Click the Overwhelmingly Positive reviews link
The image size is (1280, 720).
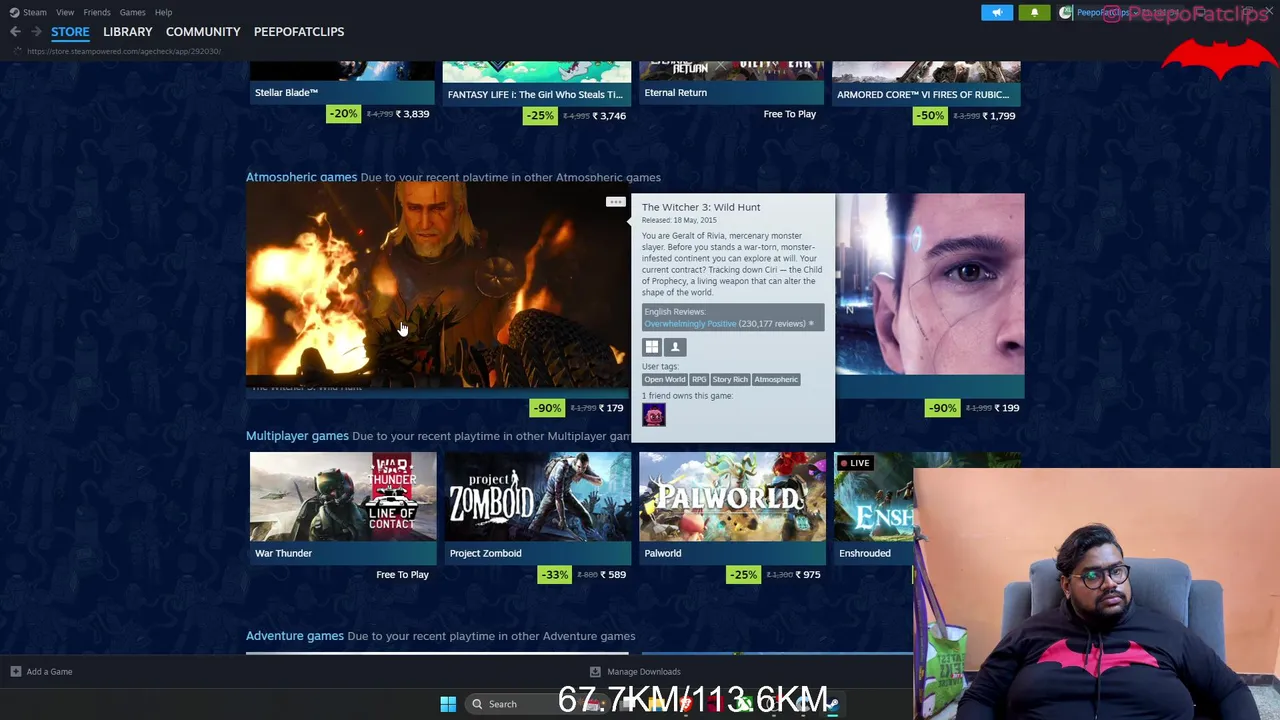coord(690,324)
